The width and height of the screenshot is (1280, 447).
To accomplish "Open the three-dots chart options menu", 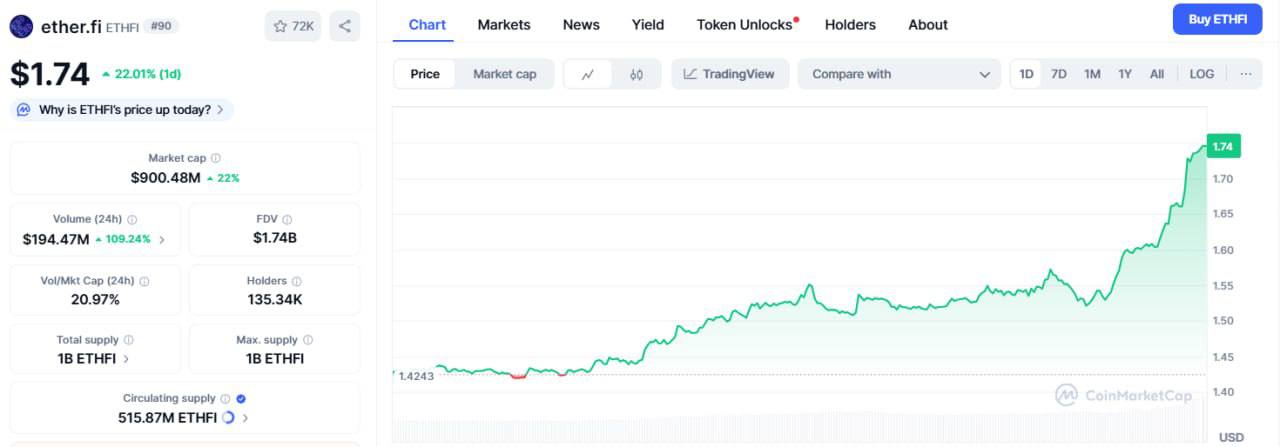I will [x=1245, y=74].
